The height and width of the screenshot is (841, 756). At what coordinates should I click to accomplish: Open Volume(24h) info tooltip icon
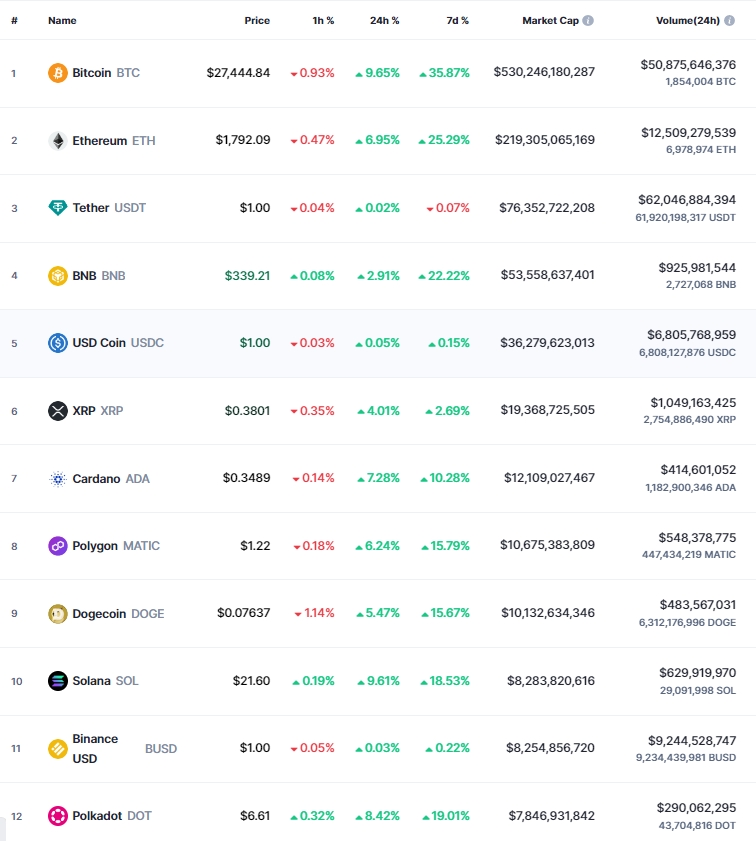coord(729,20)
